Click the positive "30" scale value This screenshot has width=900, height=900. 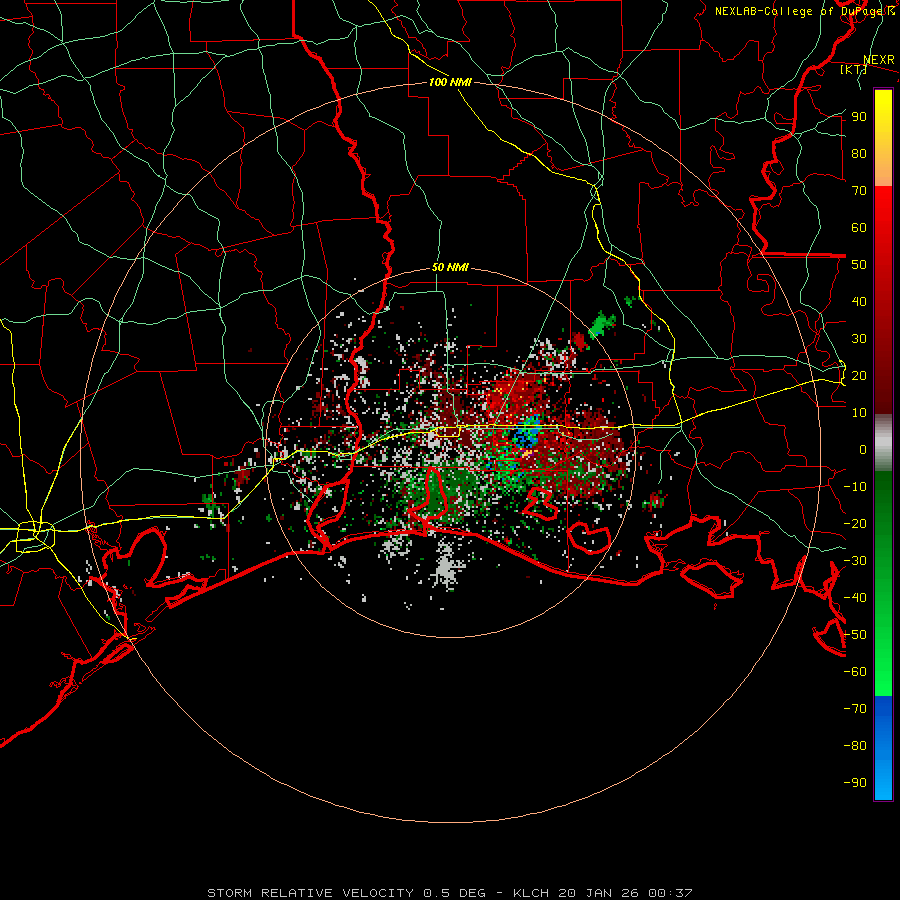859,339
